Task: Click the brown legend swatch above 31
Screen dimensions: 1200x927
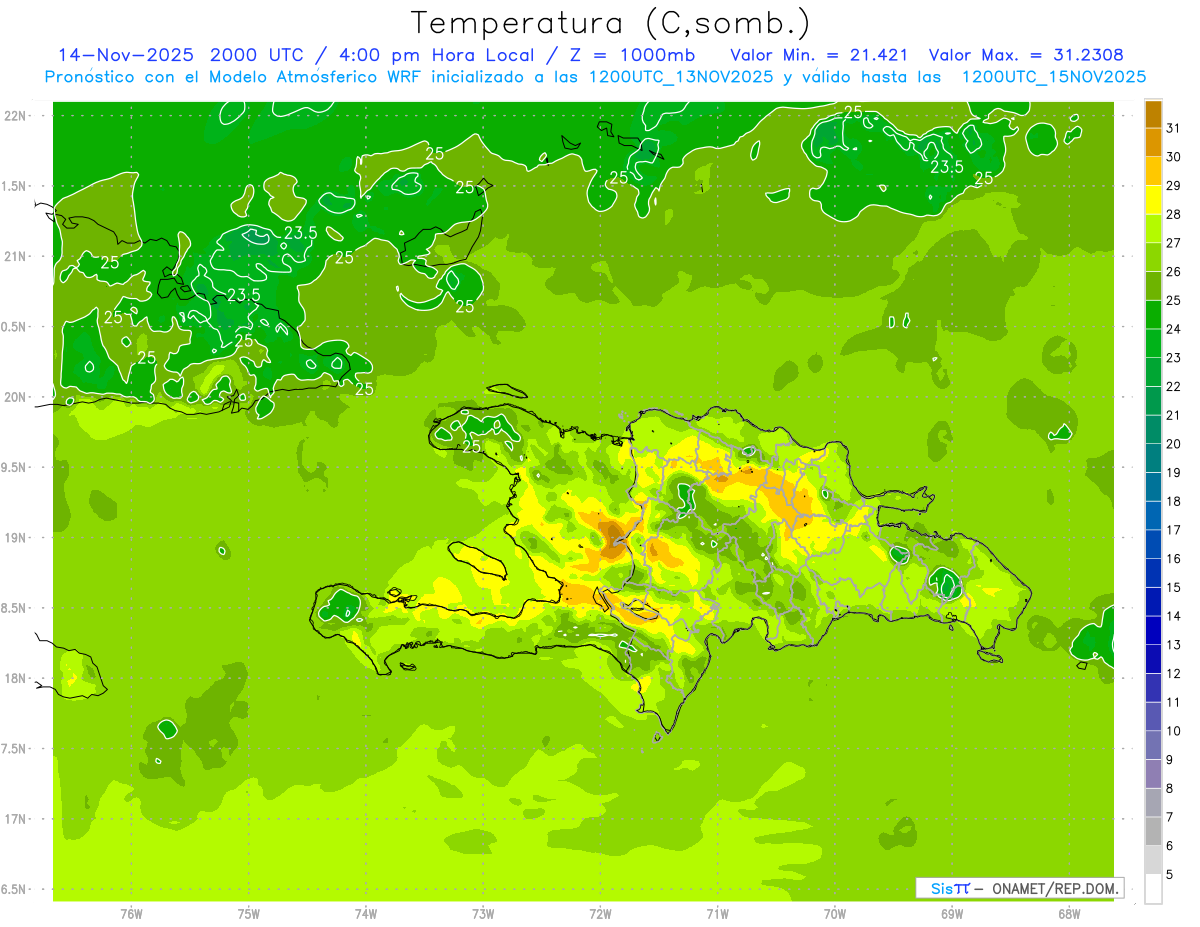Action: coord(1153,115)
